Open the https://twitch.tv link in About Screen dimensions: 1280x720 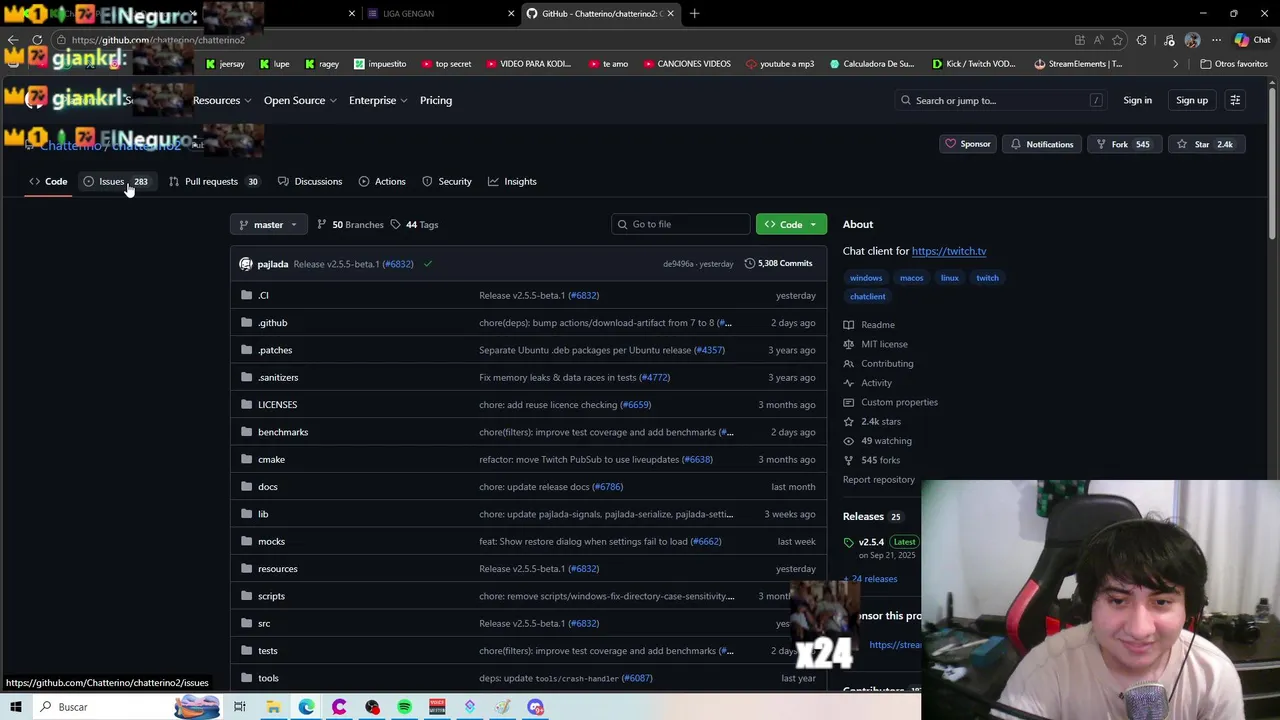pos(948,251)
